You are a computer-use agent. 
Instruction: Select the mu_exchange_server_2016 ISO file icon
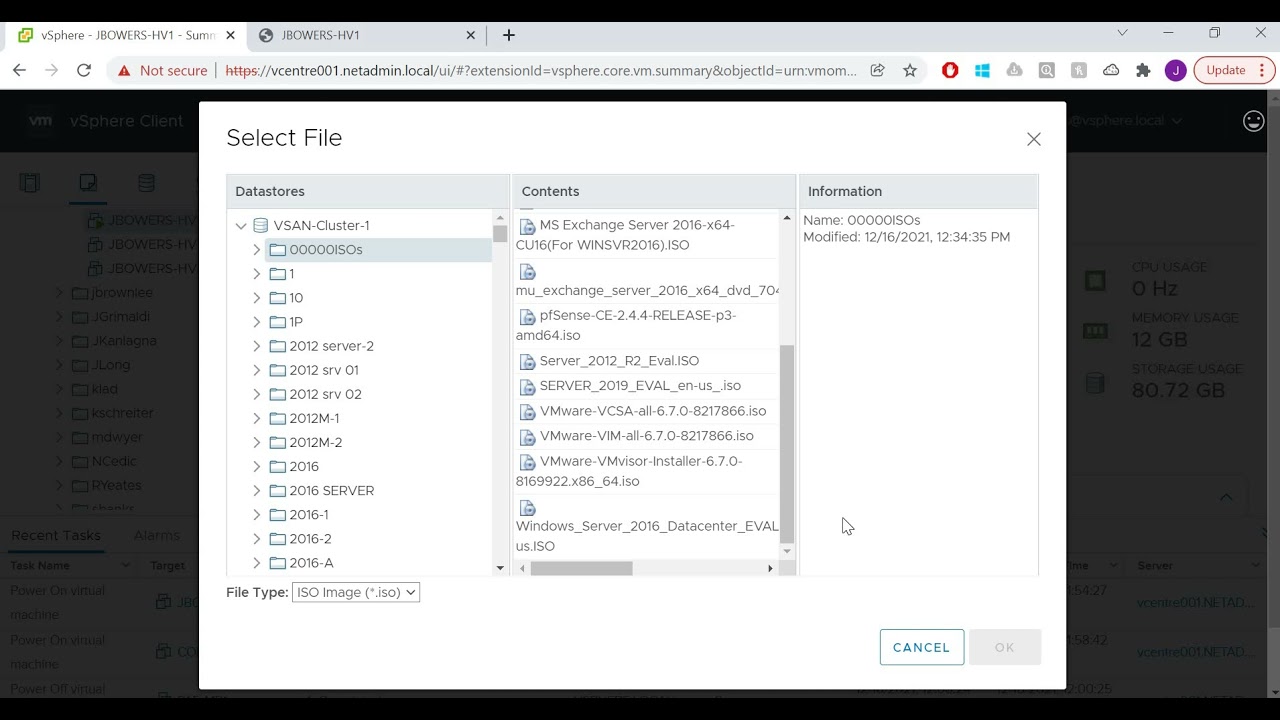(x=527, y=272)
